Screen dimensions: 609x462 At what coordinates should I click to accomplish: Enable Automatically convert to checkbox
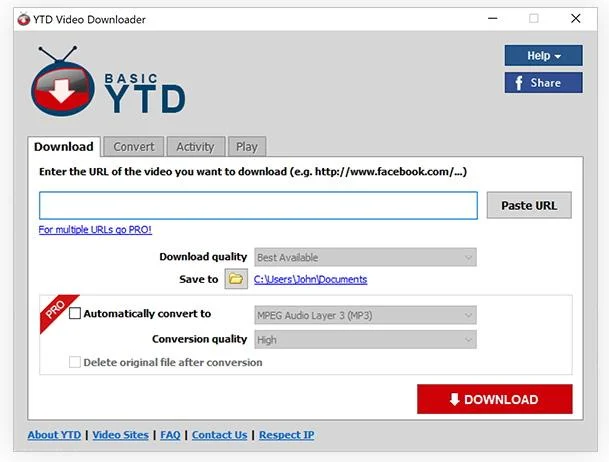(x=75, y=313)
